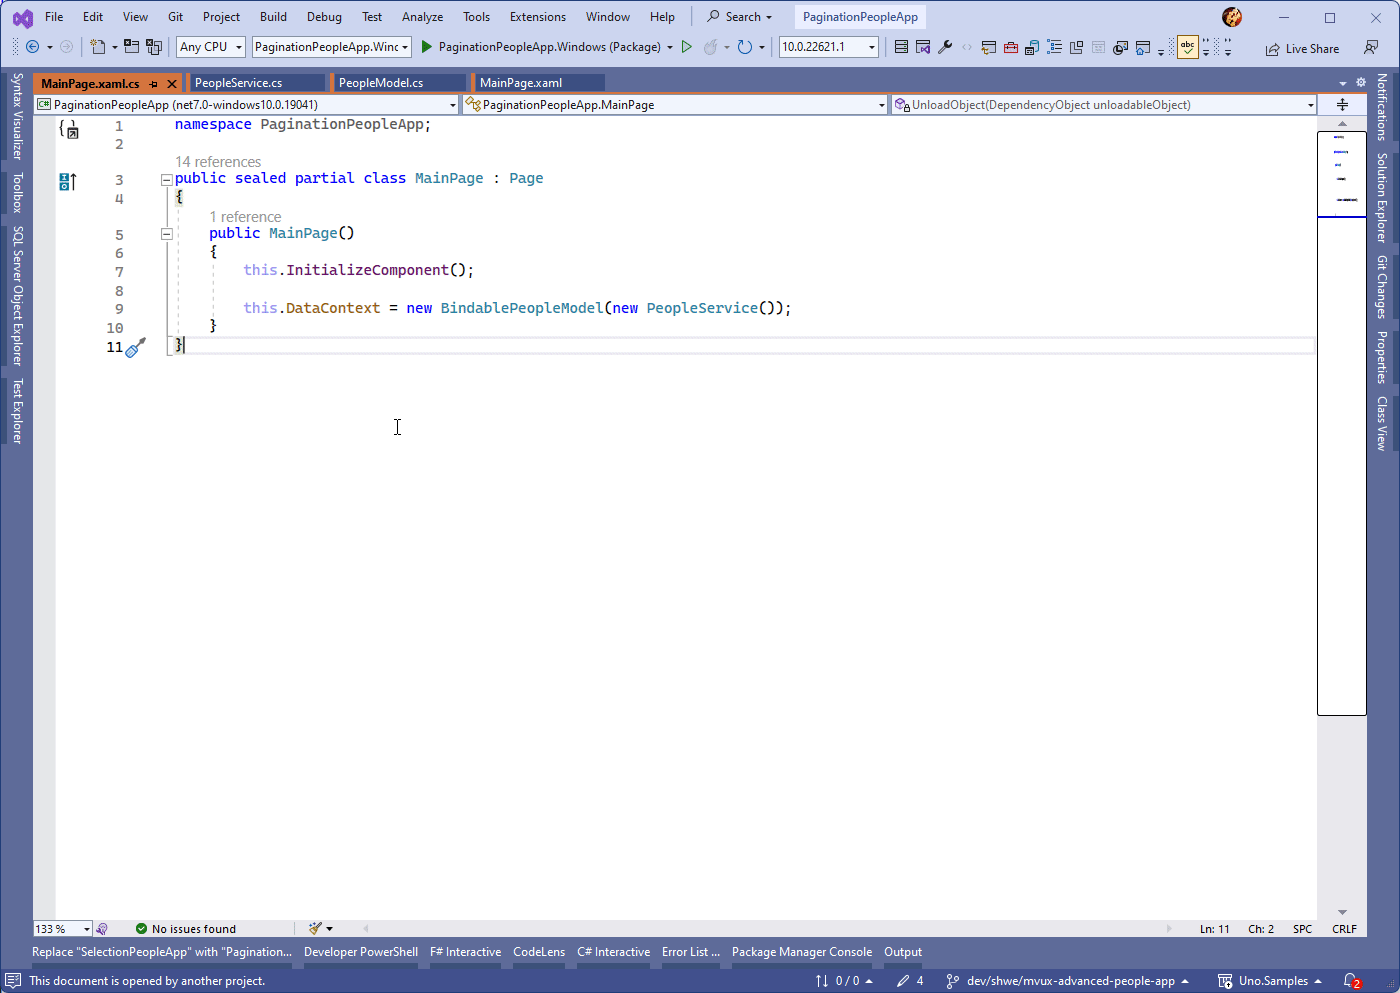Image resolution: width=1400 pixels, height=993 pixels.
Task: Click the Save All toolbar icon
Action: point(153,47)
